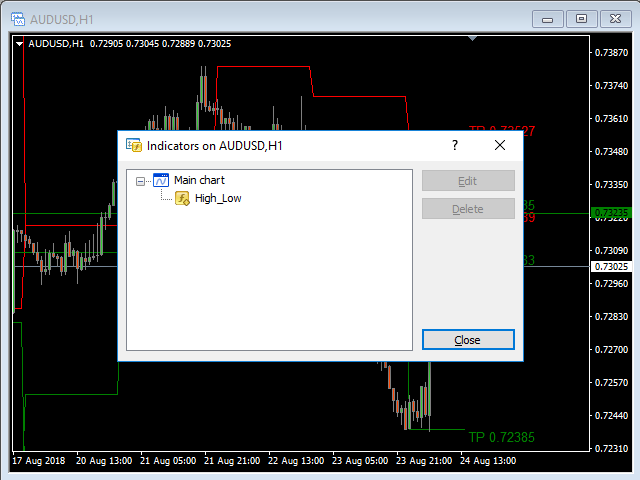The width and height of the screenshot is (640, 480).
Task: Maximize the AUDUSD,H1 chart window
Action: [x=582, y=19]
